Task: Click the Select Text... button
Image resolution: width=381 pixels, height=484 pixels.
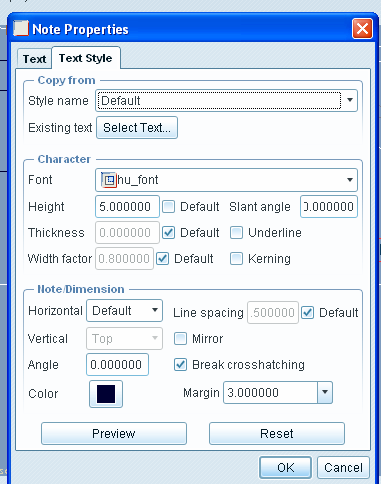Action: (137, 127)
